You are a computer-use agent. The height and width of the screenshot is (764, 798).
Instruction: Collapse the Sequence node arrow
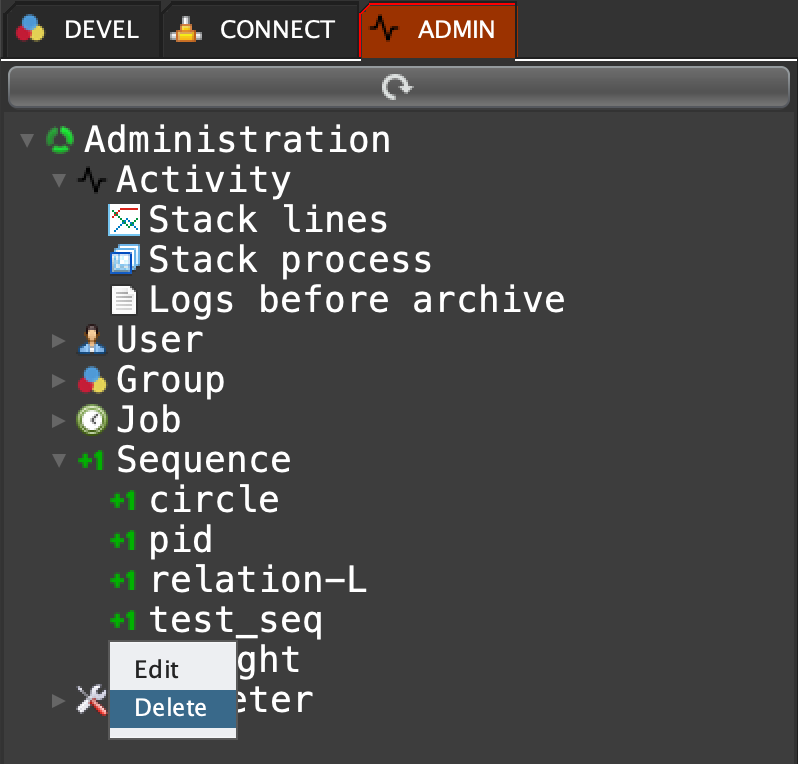tap(59, 460)
